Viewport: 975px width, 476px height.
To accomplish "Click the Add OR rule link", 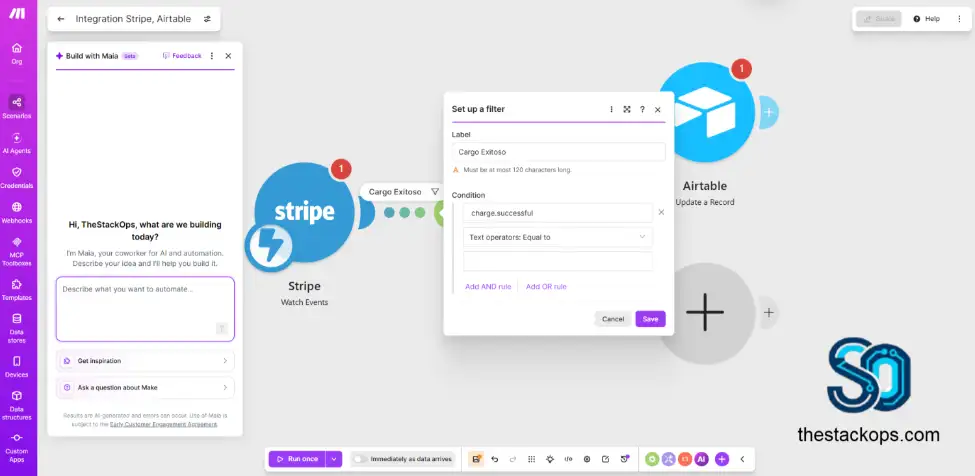I will click(546, 286).
